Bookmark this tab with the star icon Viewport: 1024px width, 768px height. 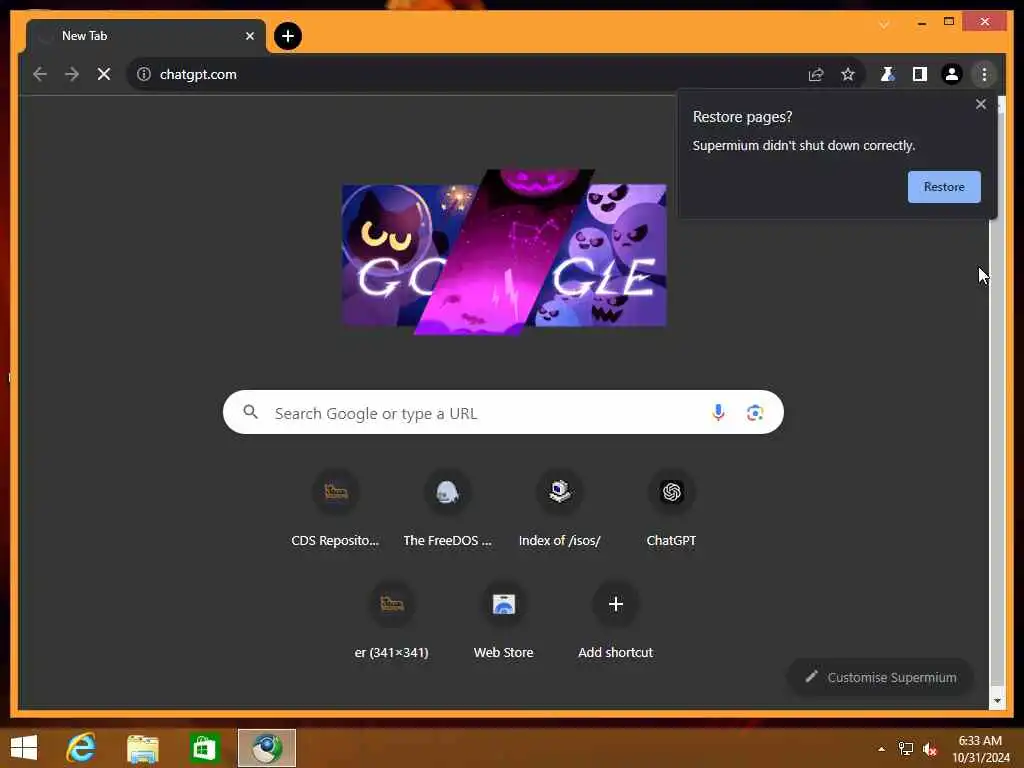click(x=848, y=74)
